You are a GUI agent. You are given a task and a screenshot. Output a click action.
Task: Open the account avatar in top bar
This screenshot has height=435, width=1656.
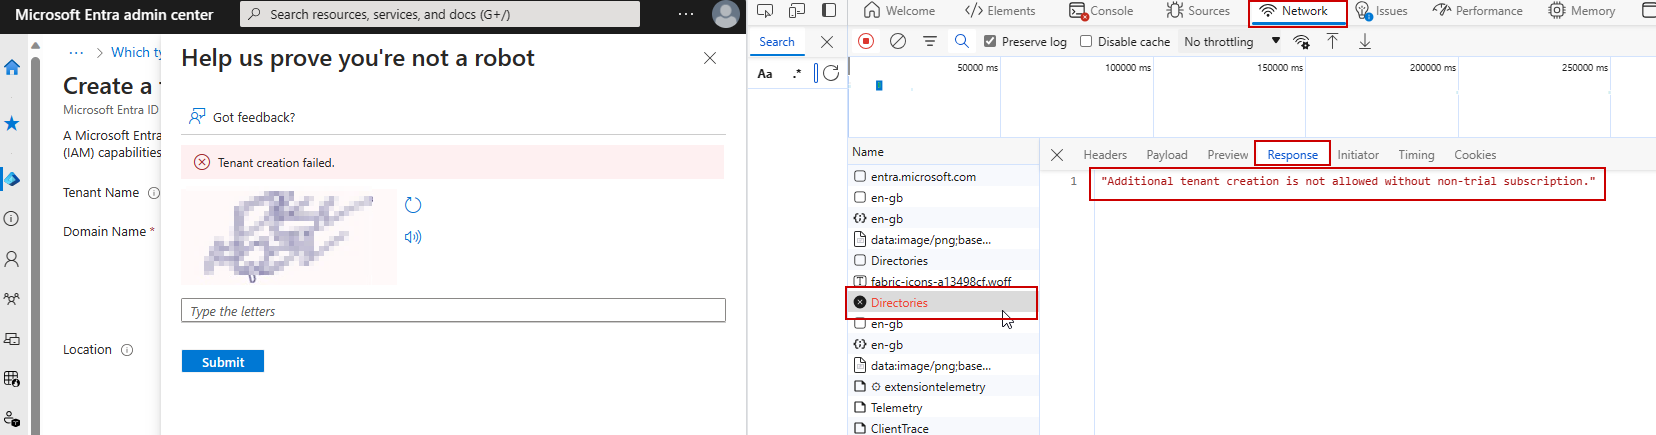(x=725, y=14)
